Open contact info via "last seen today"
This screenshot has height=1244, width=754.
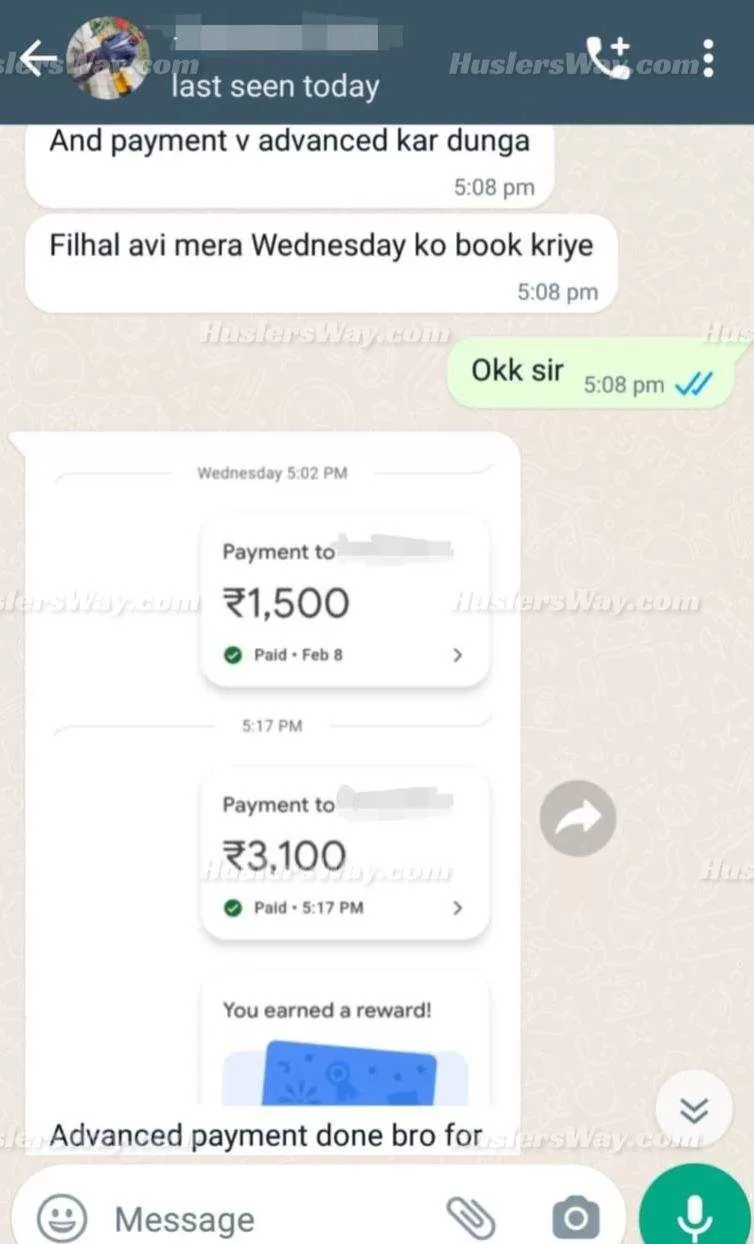click(x=275, y=86)
